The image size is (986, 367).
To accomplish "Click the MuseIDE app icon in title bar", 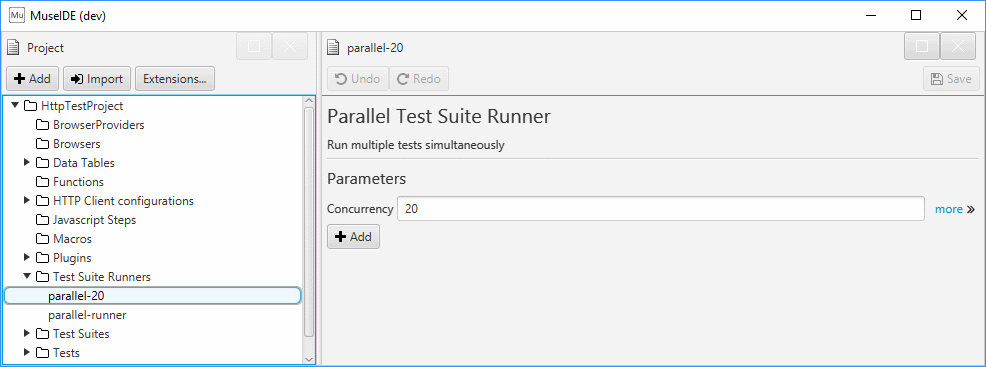I will [x=16, y=16].
